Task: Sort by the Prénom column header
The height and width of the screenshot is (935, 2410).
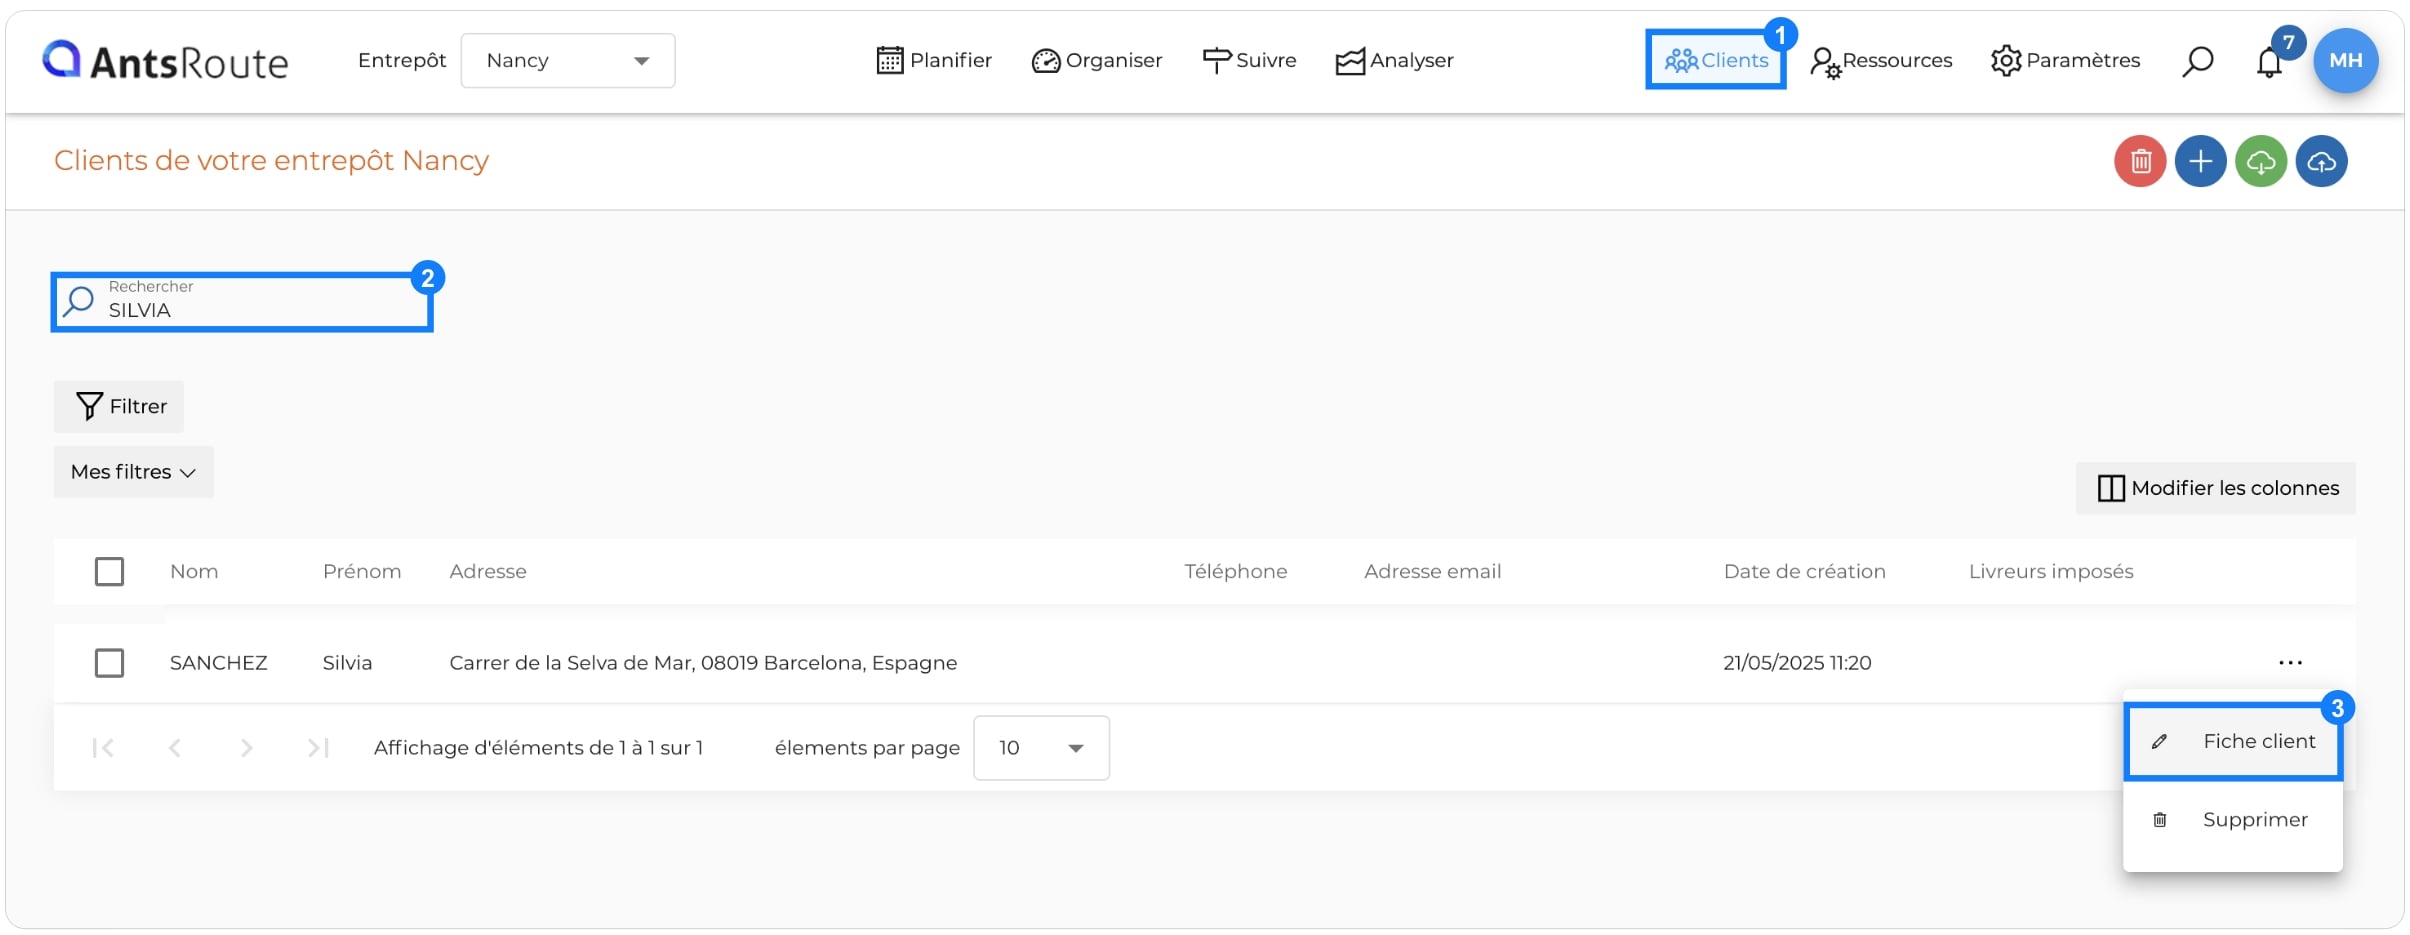Action: point(362,571)
